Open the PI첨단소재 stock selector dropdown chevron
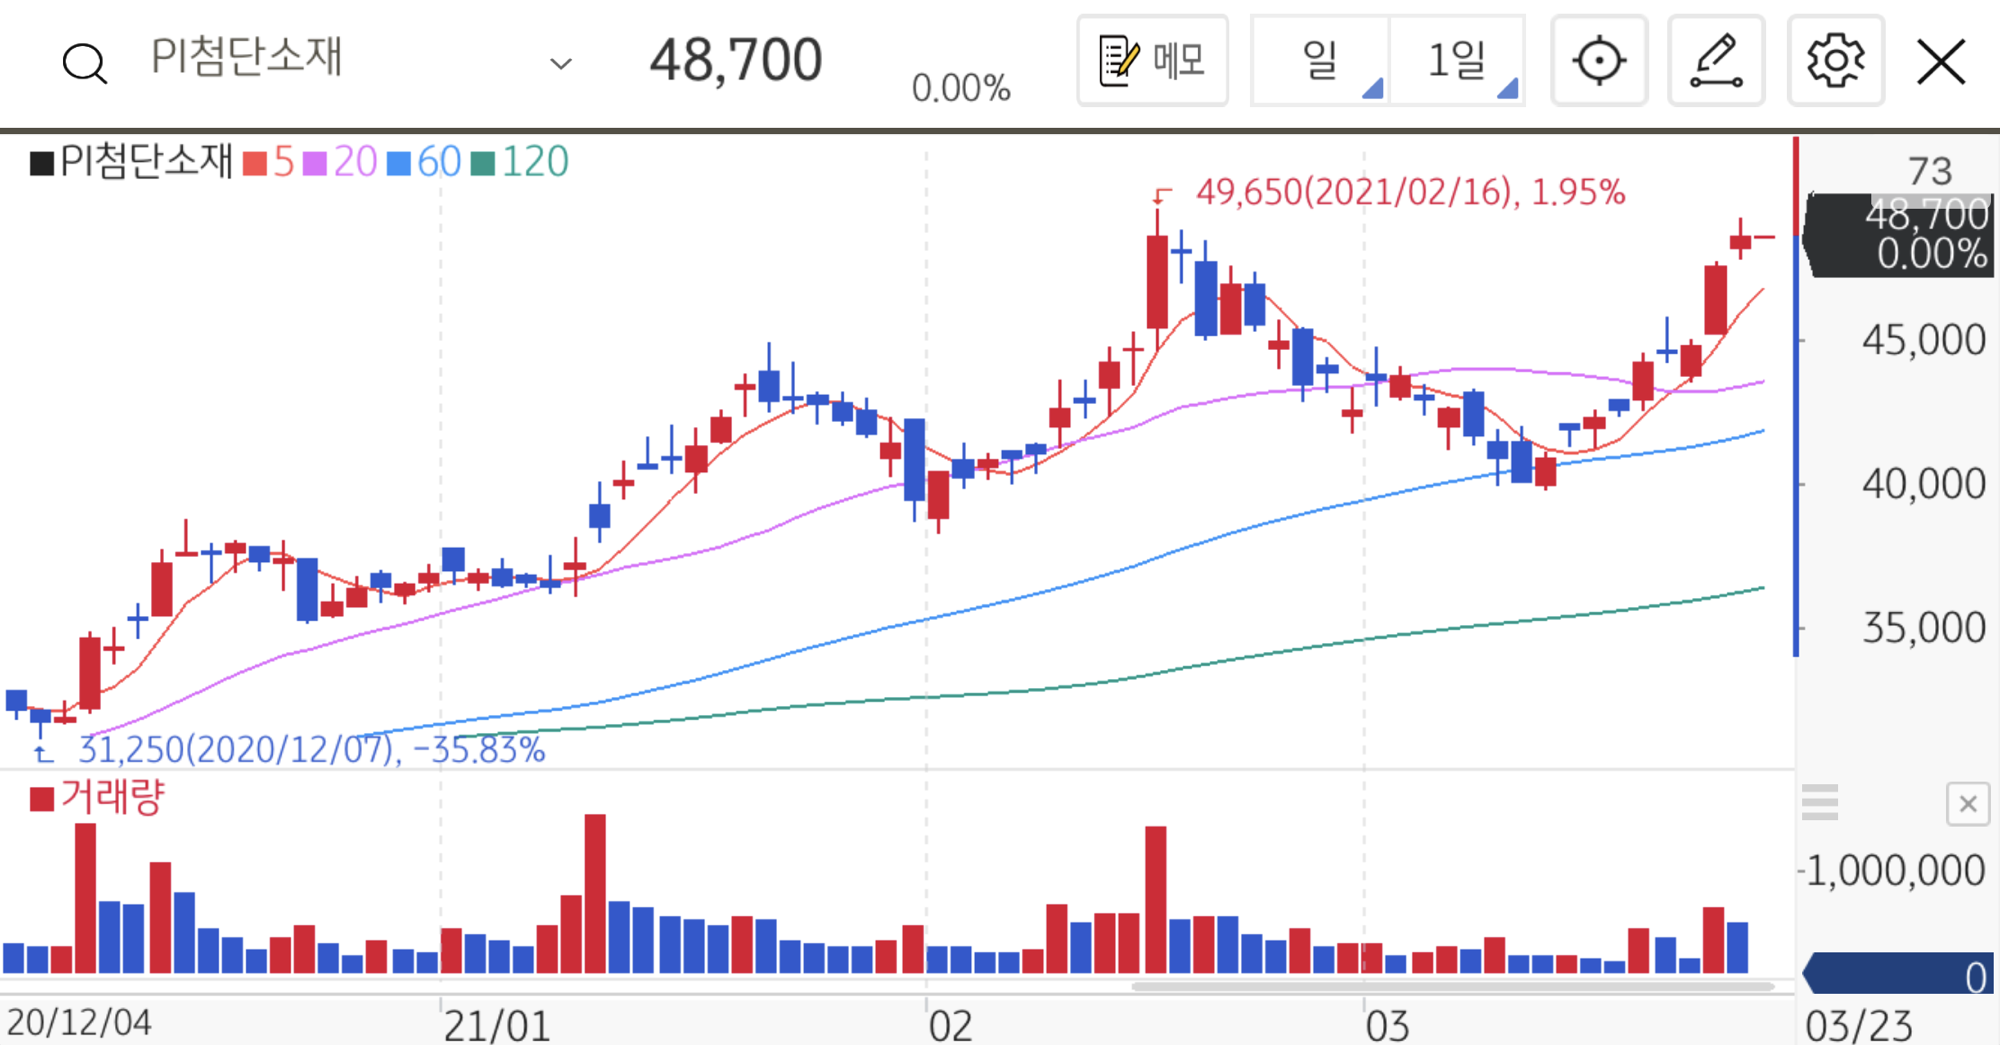 click(561, 64)
